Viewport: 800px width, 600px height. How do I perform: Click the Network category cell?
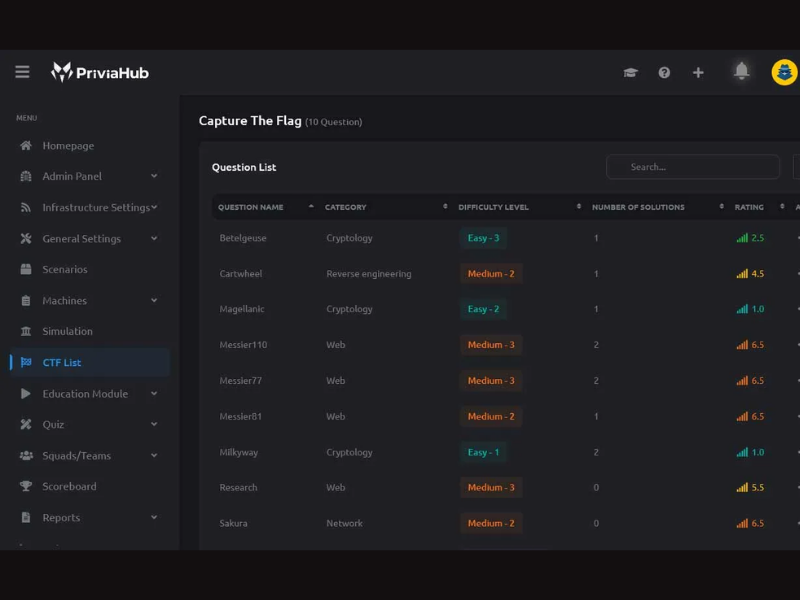[344, 523]
